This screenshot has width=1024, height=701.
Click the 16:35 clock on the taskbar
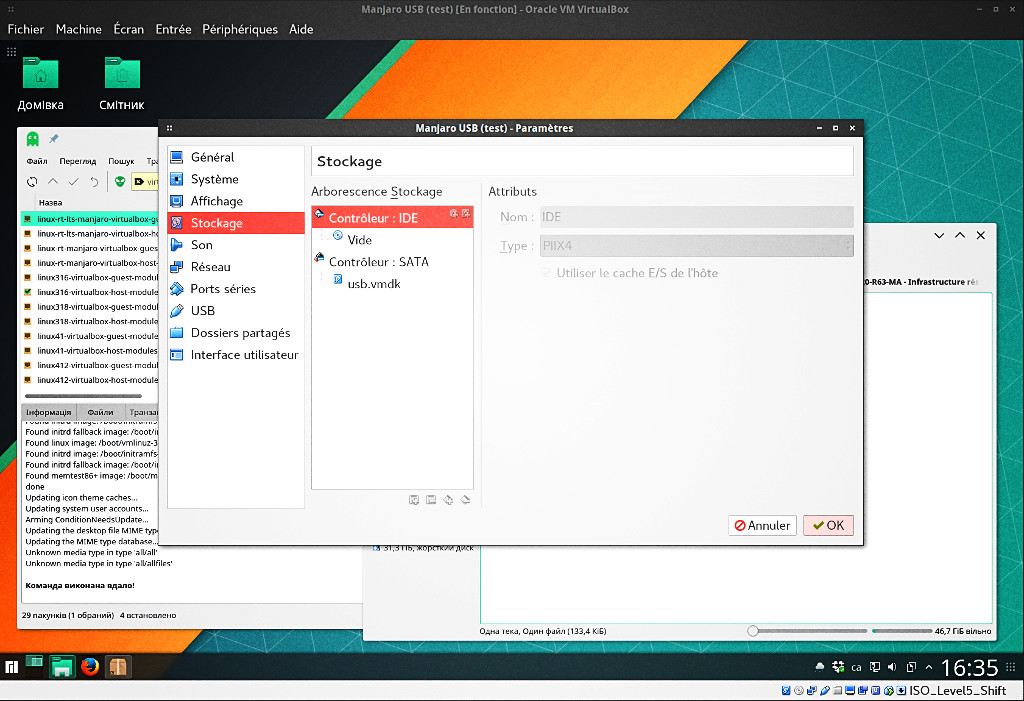(x=969, y=667)
